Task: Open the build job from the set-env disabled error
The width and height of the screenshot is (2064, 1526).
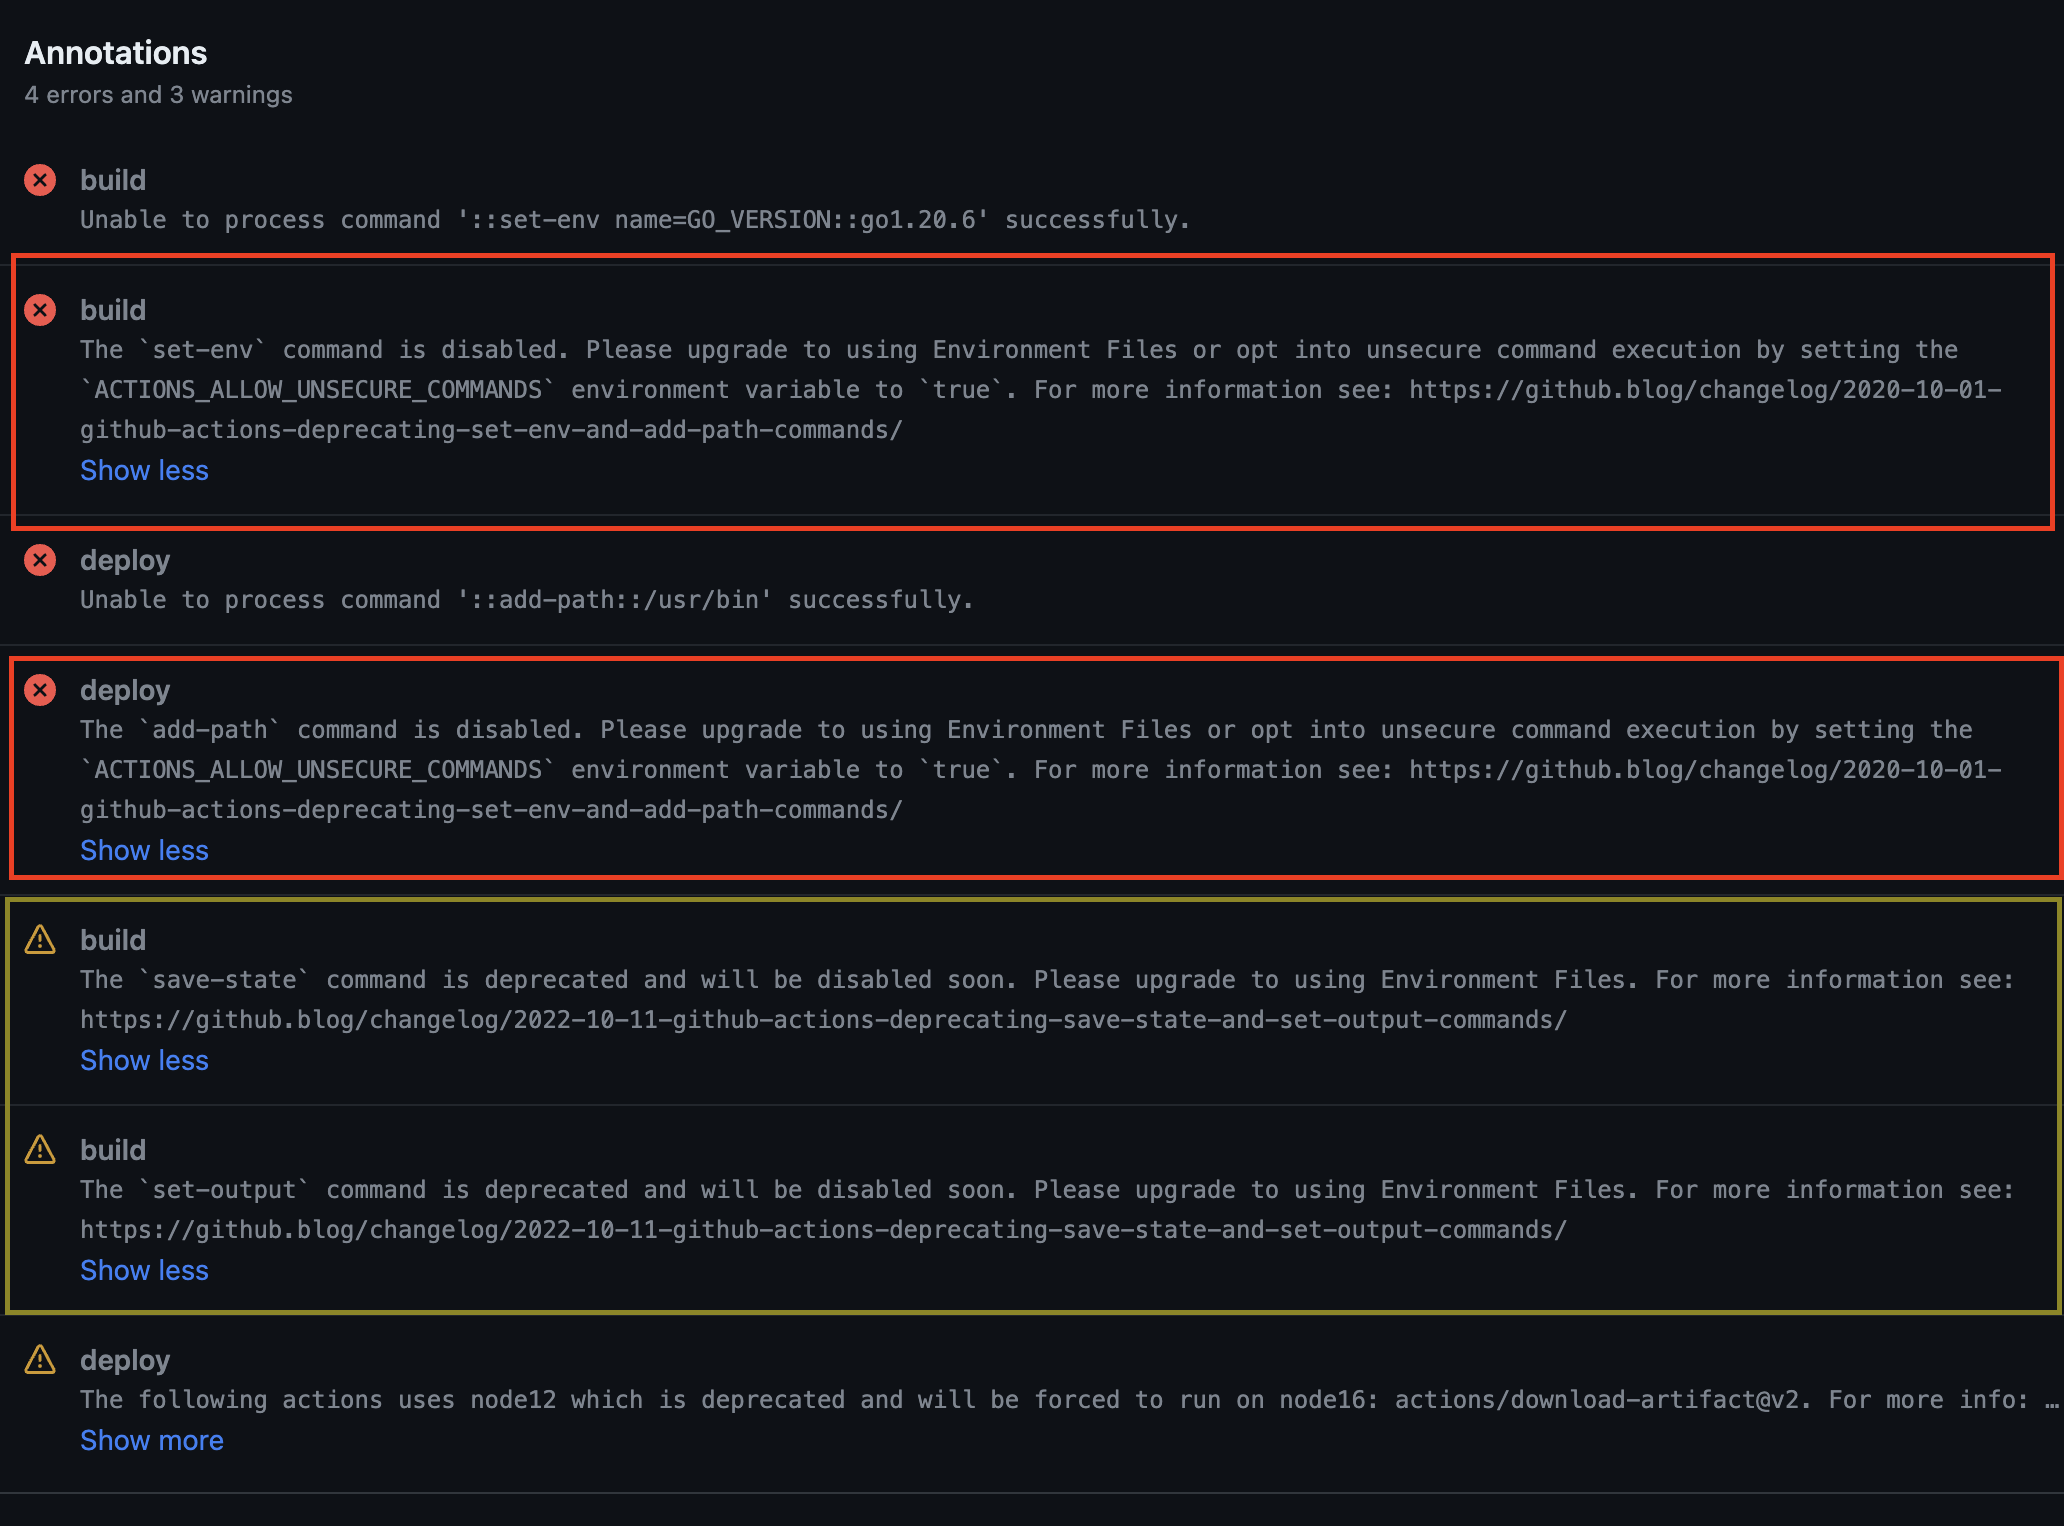Action: pos(113,310)
